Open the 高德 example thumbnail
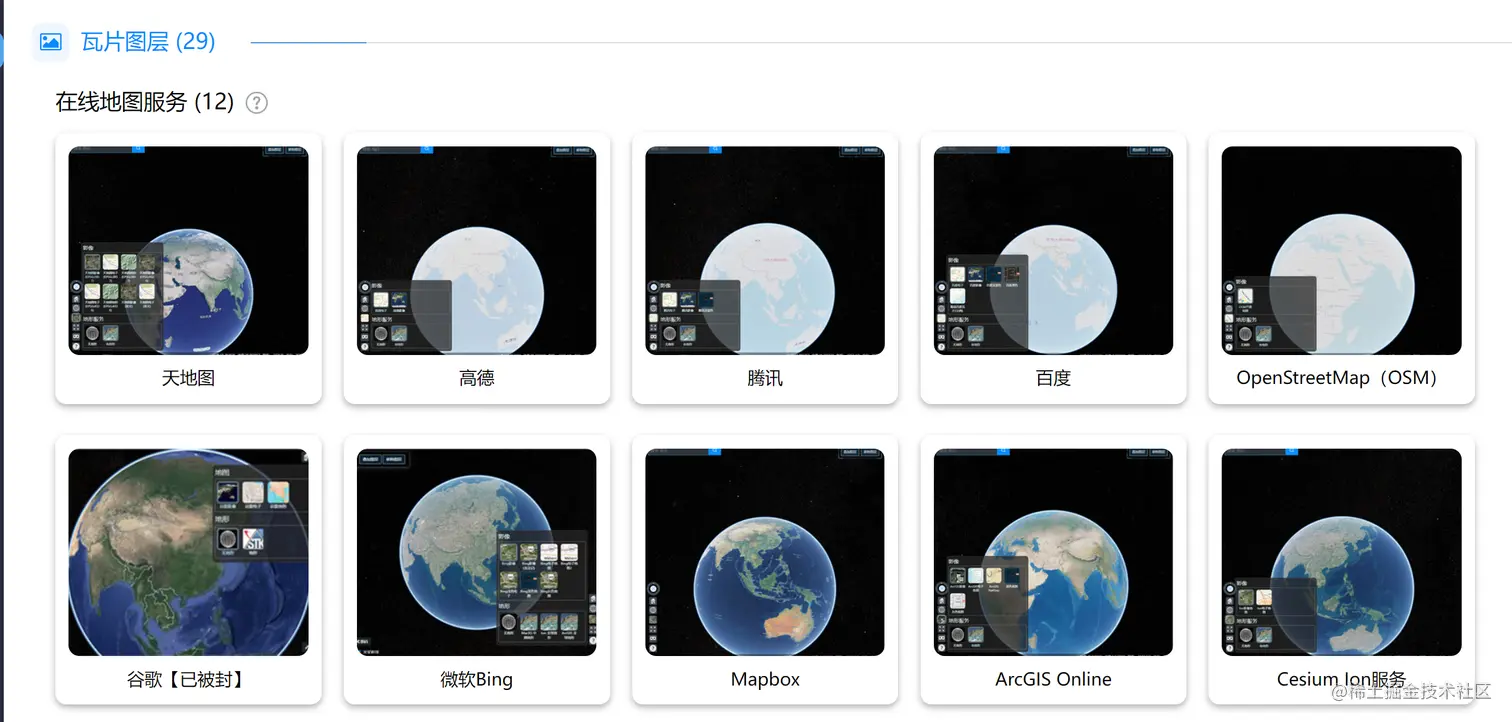Screen dimensions: 1512x722 [x=476, y=250]
